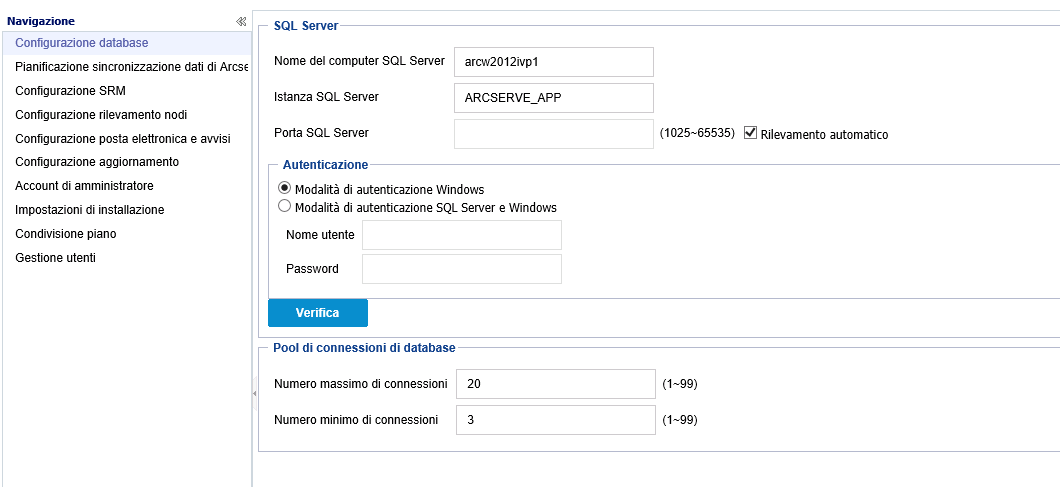The image size is (1060, 487).
Task: Focus the Porta SQL Server field
Action: pyautogui.click(x=554, y=133)
